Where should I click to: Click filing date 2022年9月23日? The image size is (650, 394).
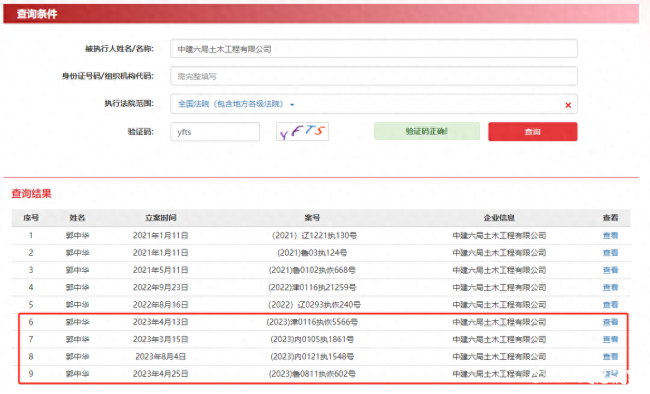(160, 287)
